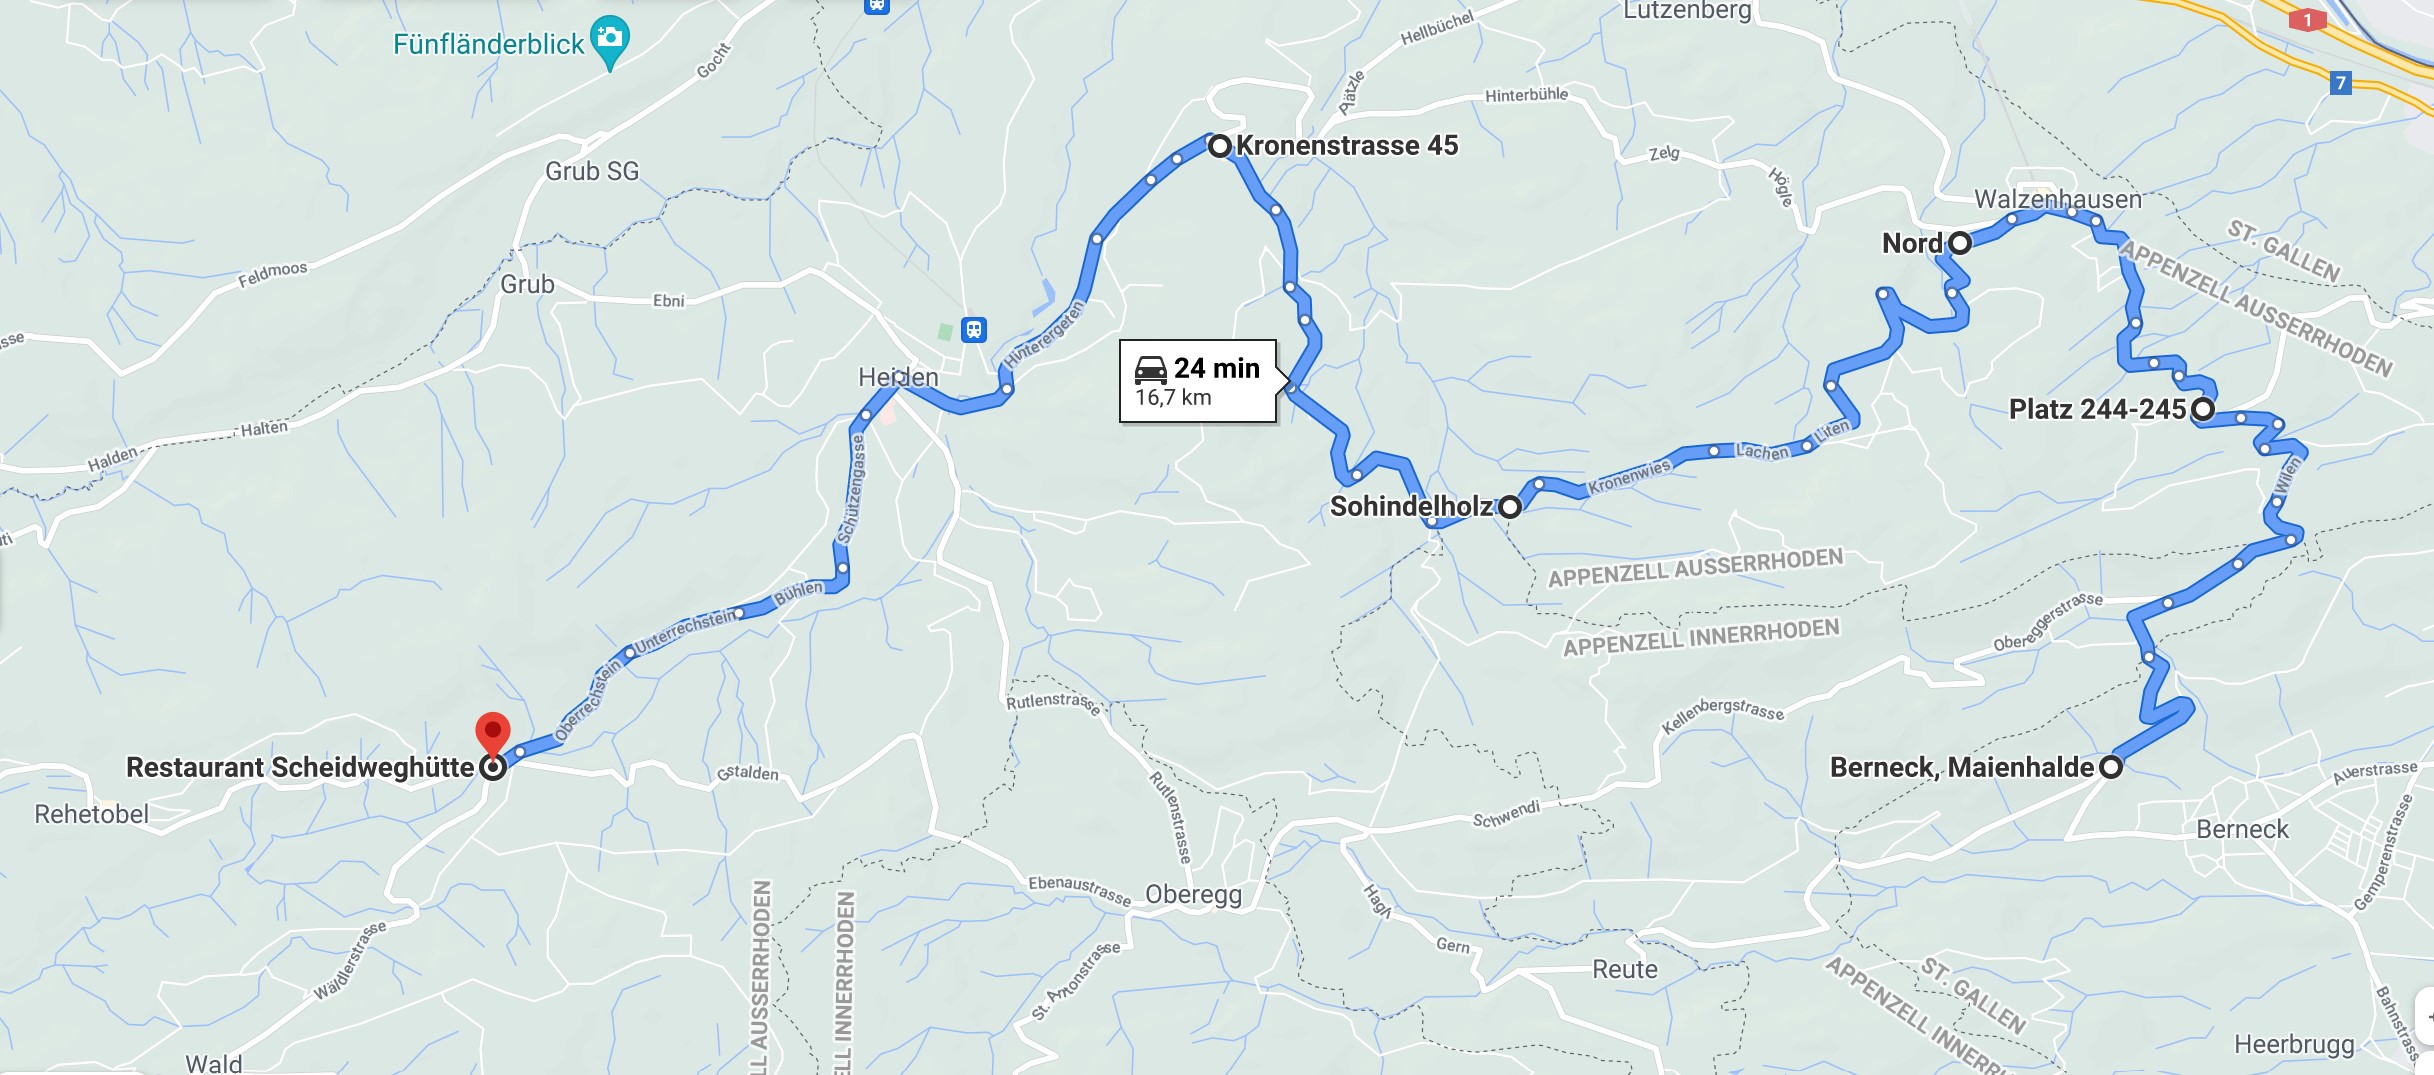This screenshot has width=2434, height=1075.
Task: Click the car icon in the route box
Action: 1151,369
